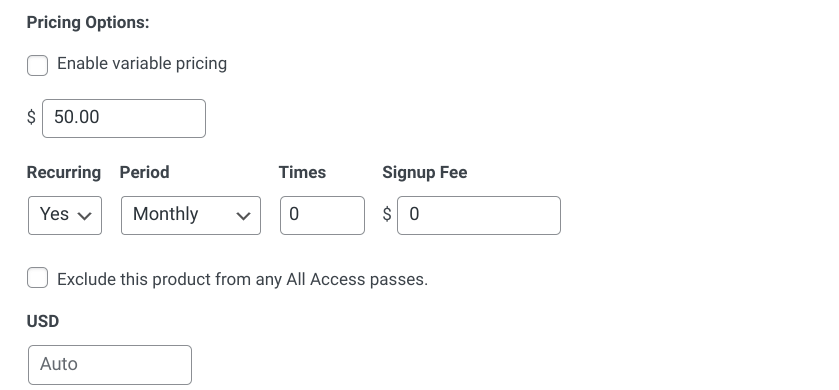Click the Recurring column label
The height and width of the screenshot is (390, 839).
pyautogui.click(x=64, y=172)
